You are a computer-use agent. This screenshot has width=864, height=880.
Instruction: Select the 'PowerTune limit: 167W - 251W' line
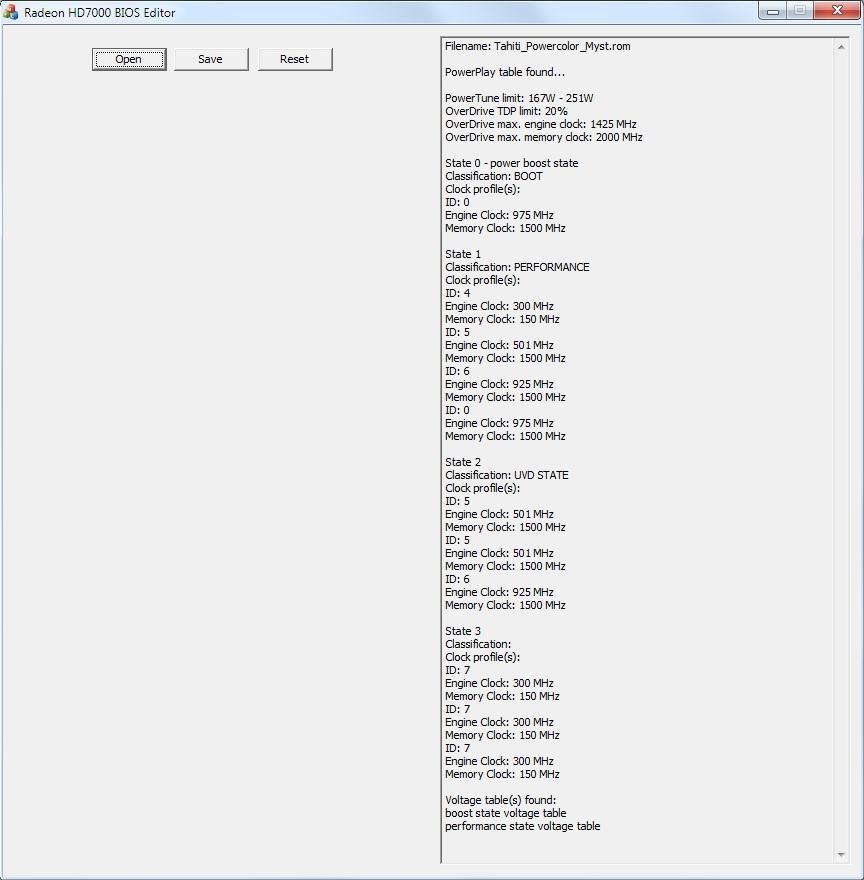519,98
